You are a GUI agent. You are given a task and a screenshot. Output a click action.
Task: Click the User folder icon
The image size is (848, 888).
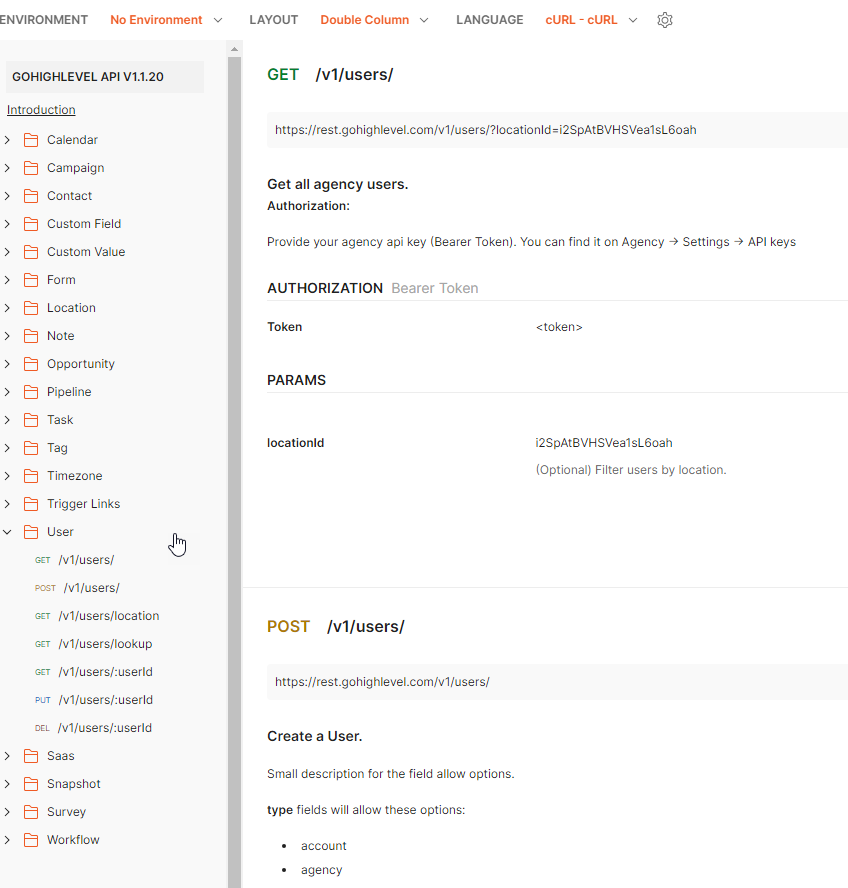pos(31,532)
